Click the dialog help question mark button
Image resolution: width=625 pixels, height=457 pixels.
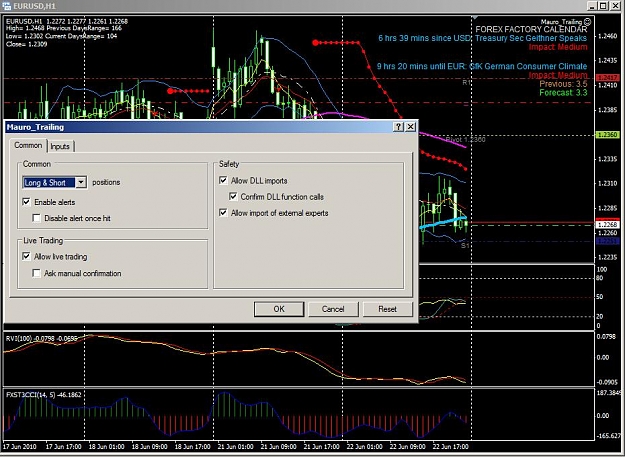point(398,127)
